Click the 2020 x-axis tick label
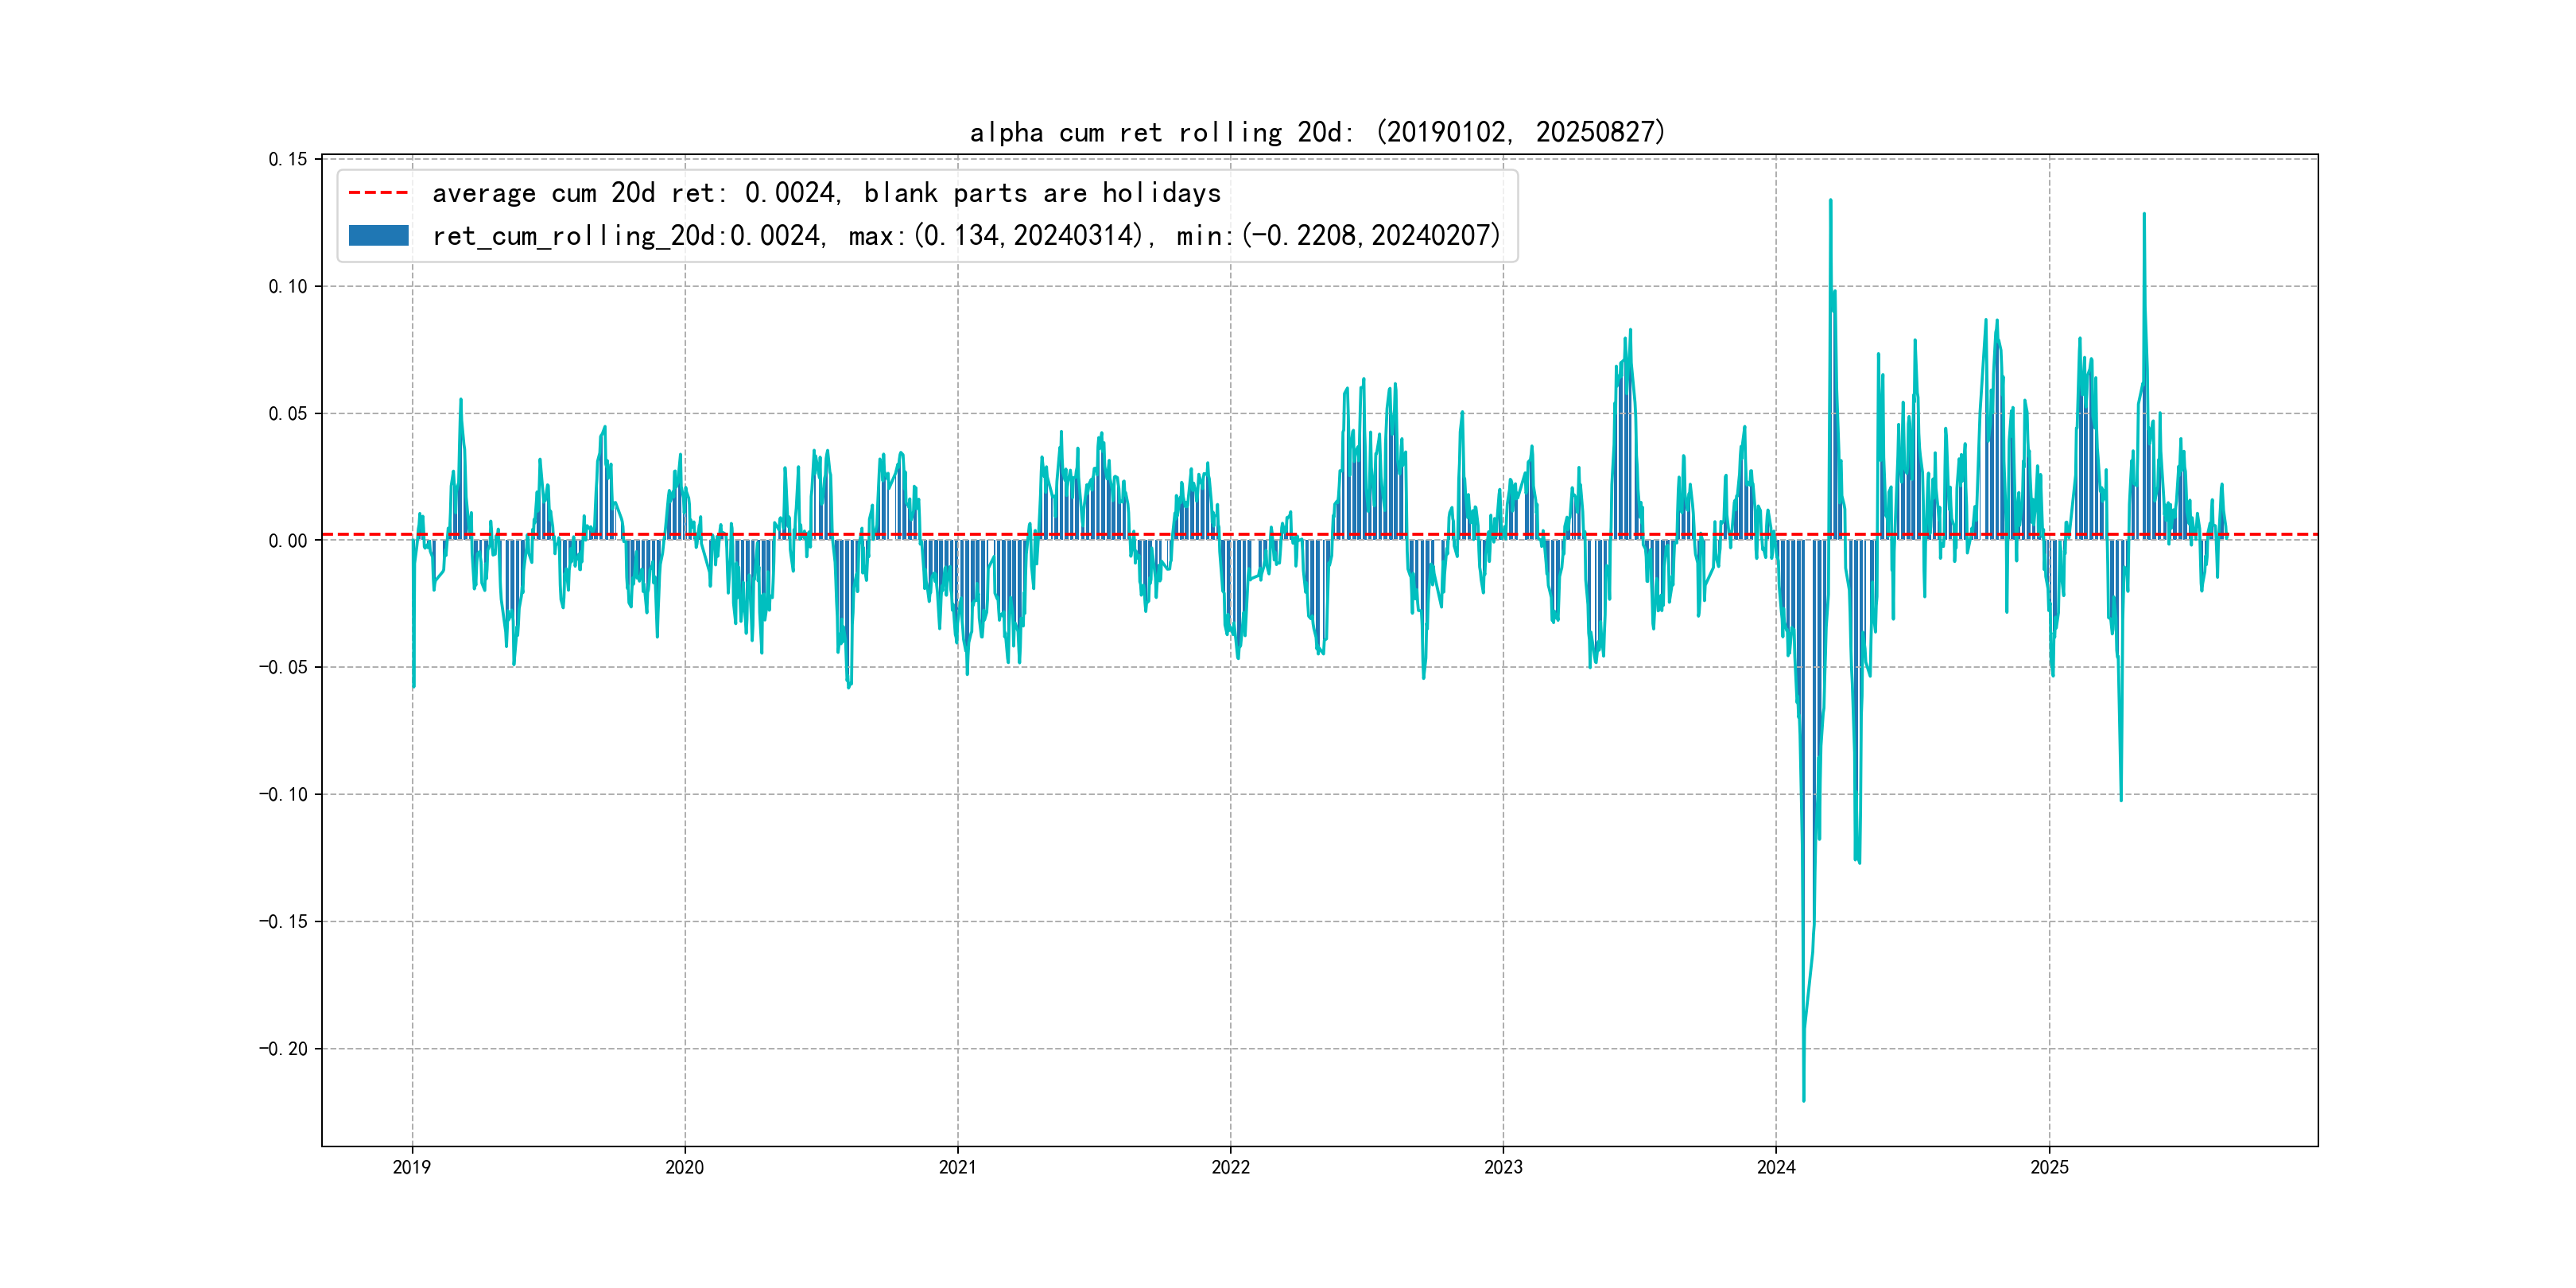This screenshot has width=2576, height=1288. (685, 1167)
